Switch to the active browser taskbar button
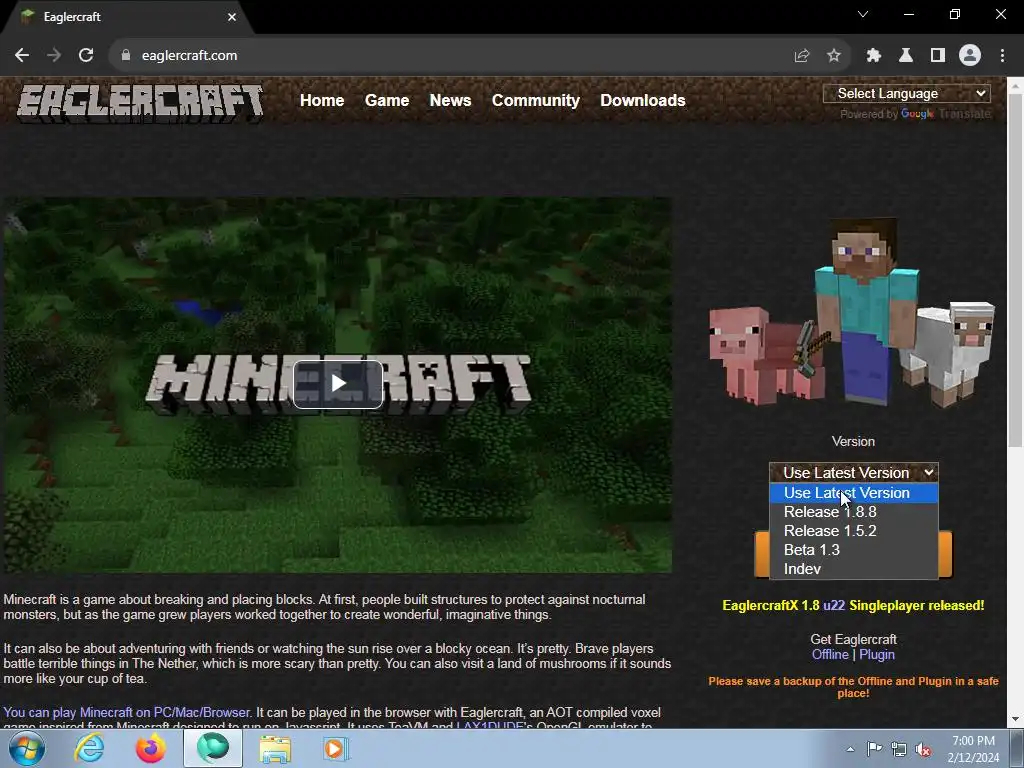The height and width of the screenshot is (768, 1024). coord(213,749)
